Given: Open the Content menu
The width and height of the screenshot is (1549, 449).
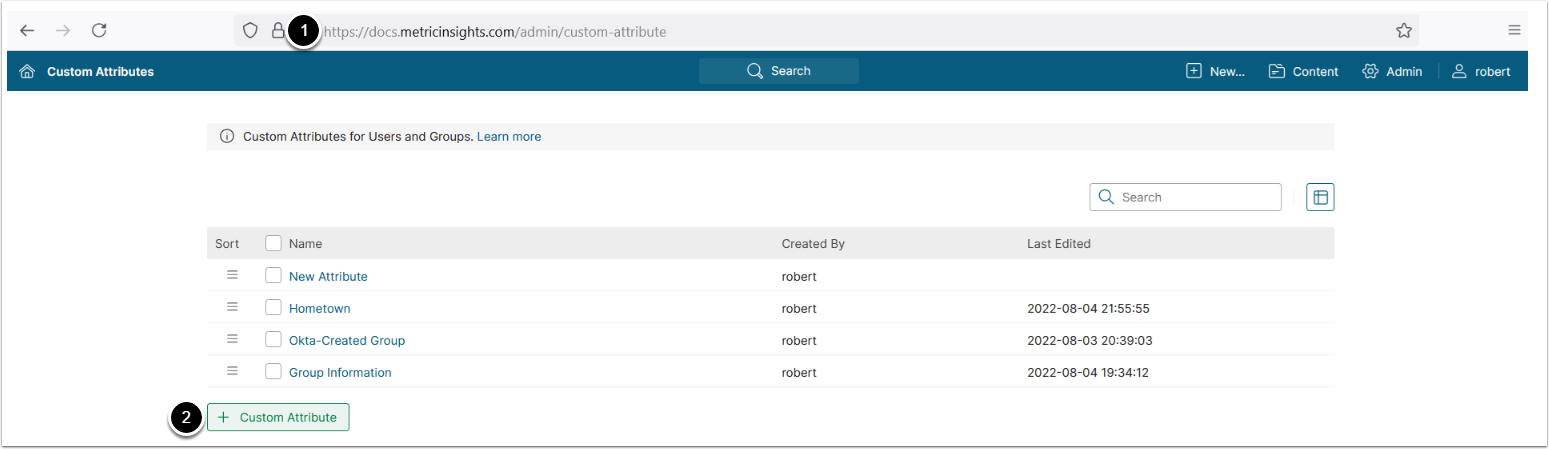Looking at the screenshot, I should point(1303,71).
